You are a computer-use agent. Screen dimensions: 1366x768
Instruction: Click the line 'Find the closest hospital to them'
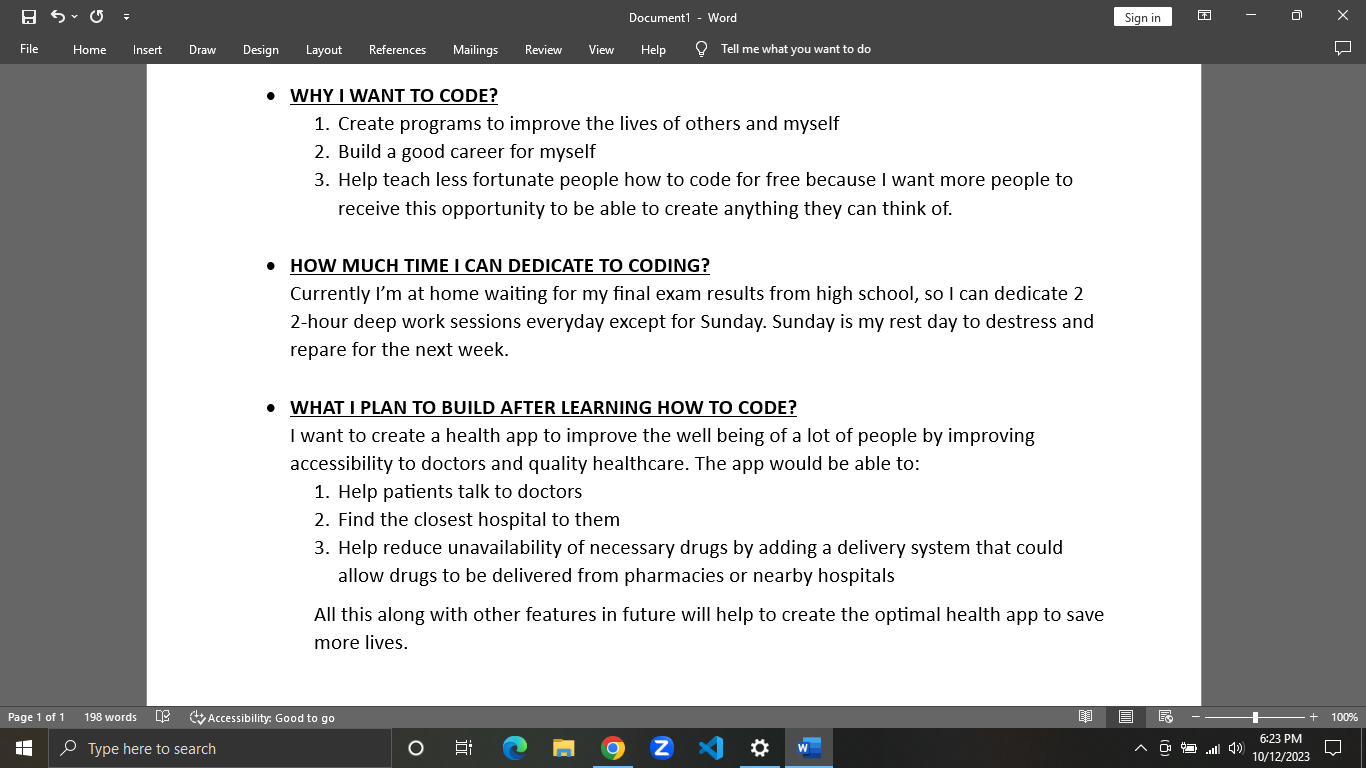point(479,520)
